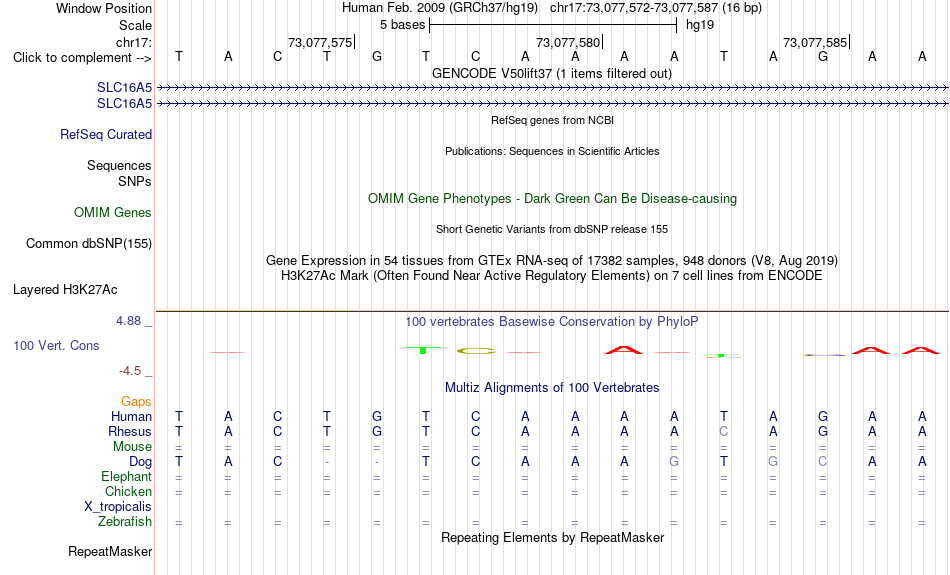The height and width of the screenshot is (575, 950).
Task: Click the GTEx Gene Expression track title
Action: 552,261
